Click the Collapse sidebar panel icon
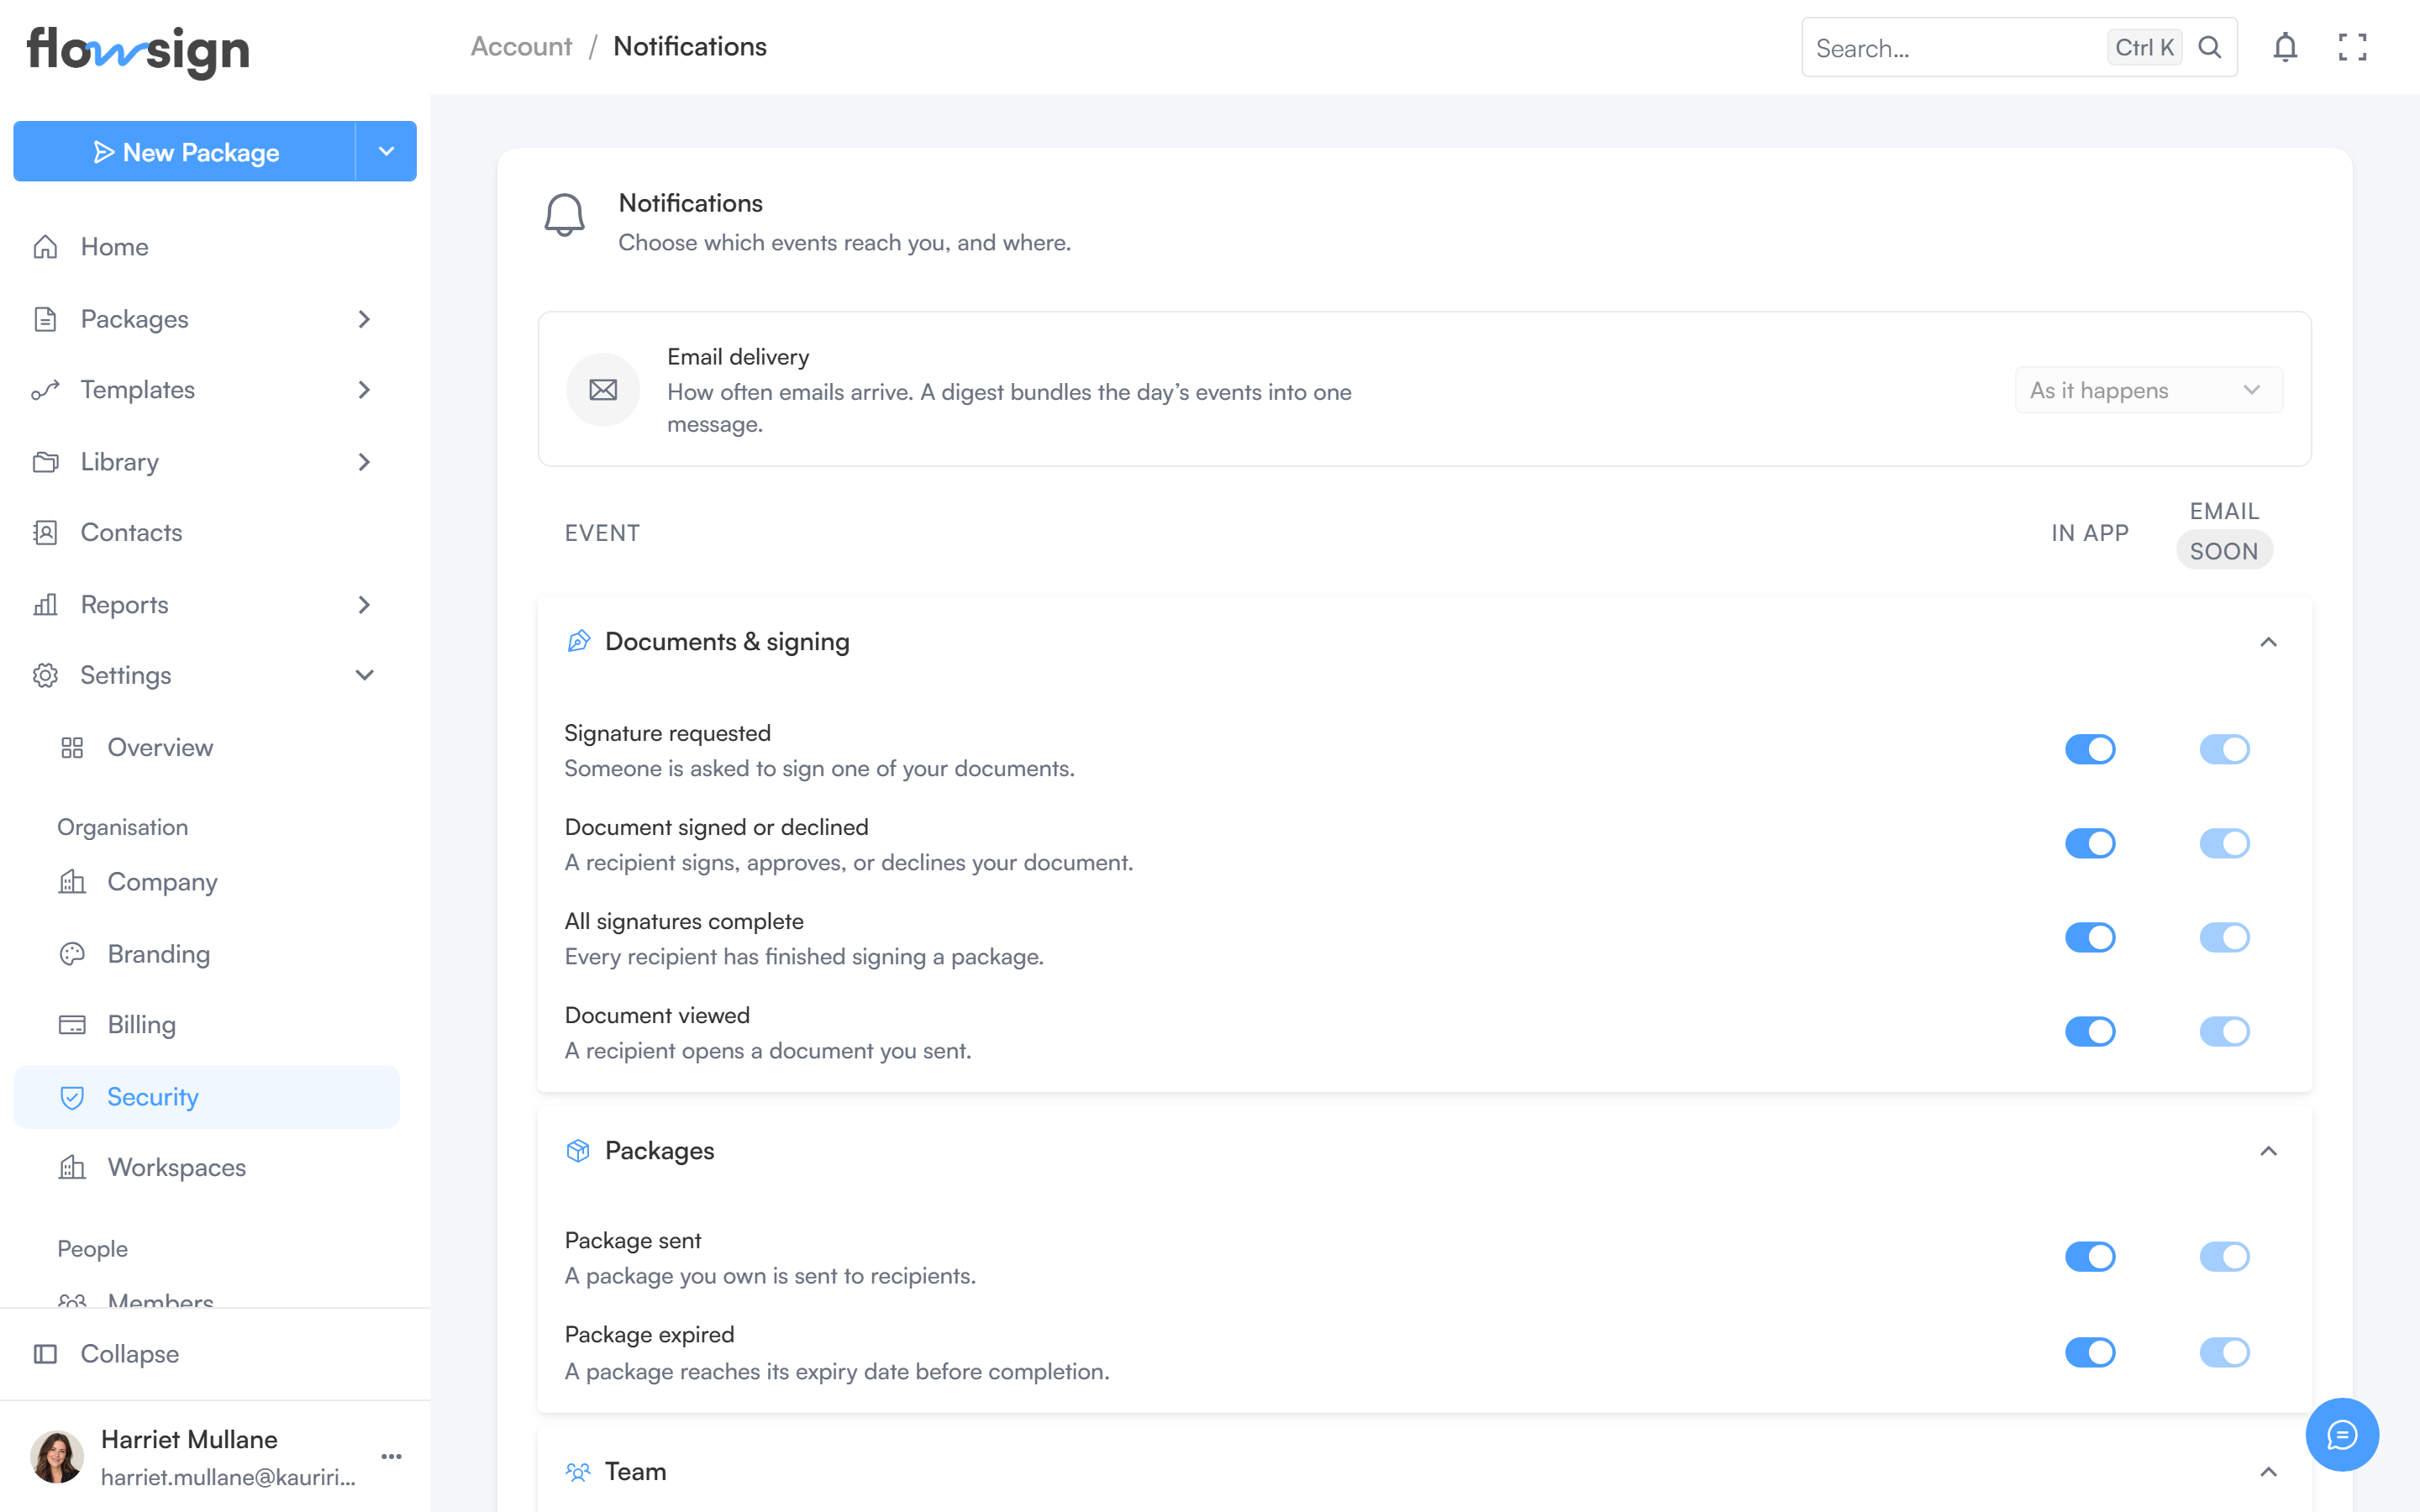The image size is (2420, 1512). (46, 1353)
